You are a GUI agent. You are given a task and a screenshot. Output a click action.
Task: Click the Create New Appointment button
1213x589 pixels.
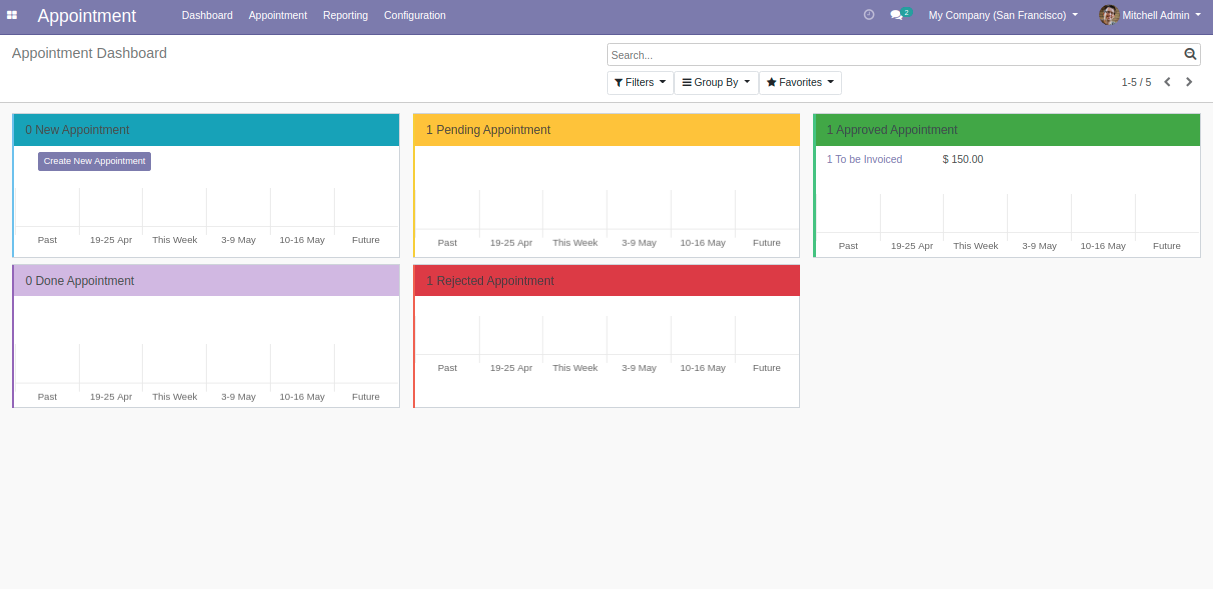(95, 161)
